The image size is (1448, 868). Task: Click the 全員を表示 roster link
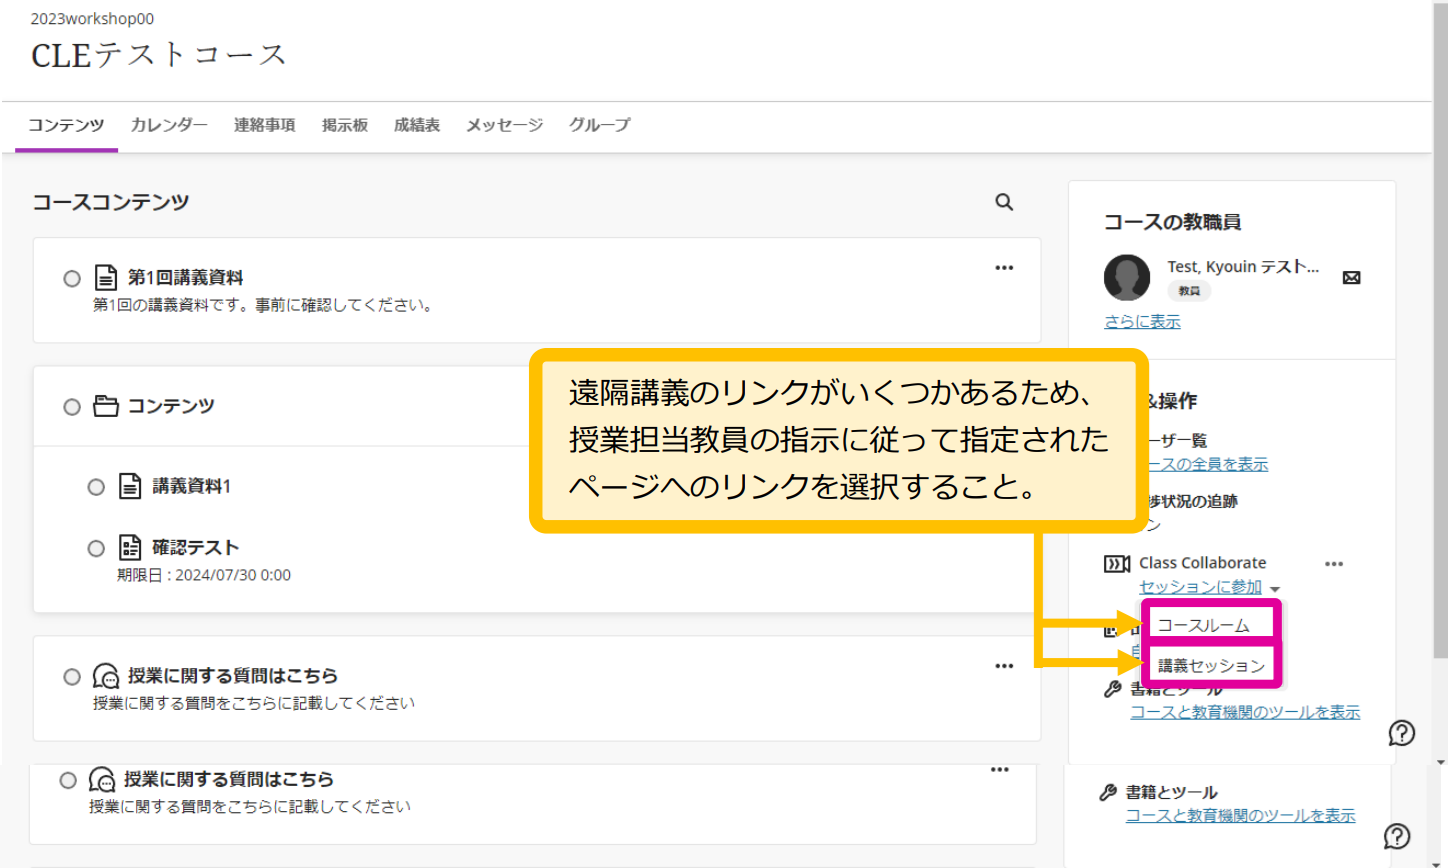click(1208, 464)
